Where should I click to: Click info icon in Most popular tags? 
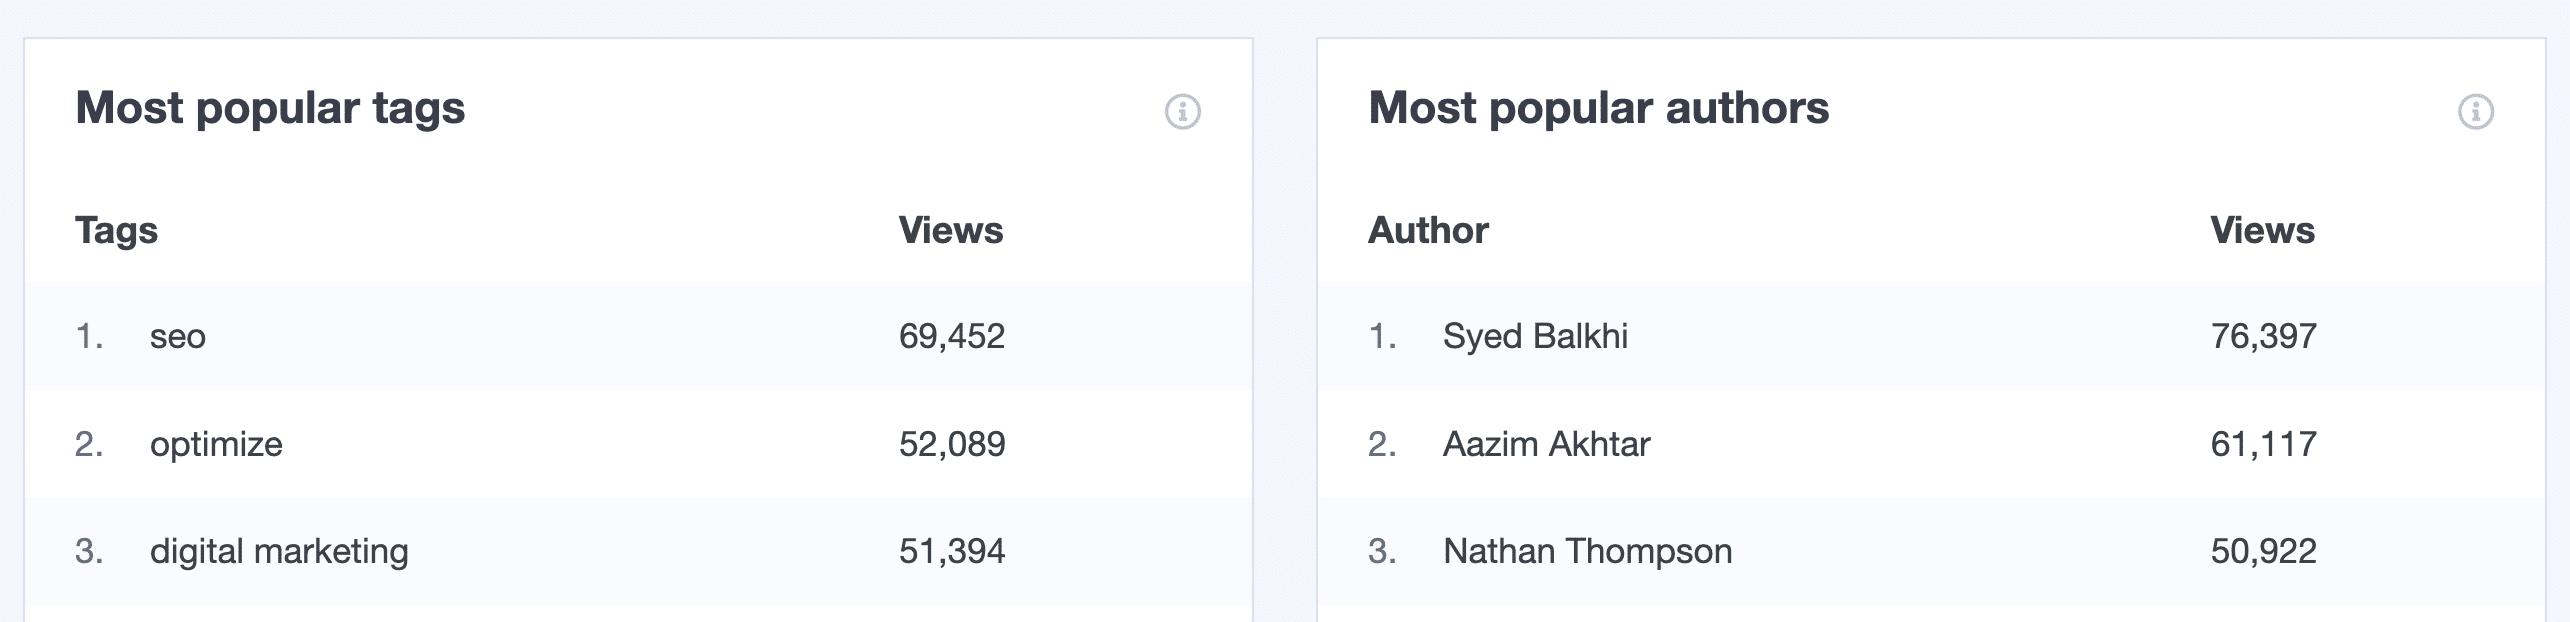click(x=1182, y=111)
